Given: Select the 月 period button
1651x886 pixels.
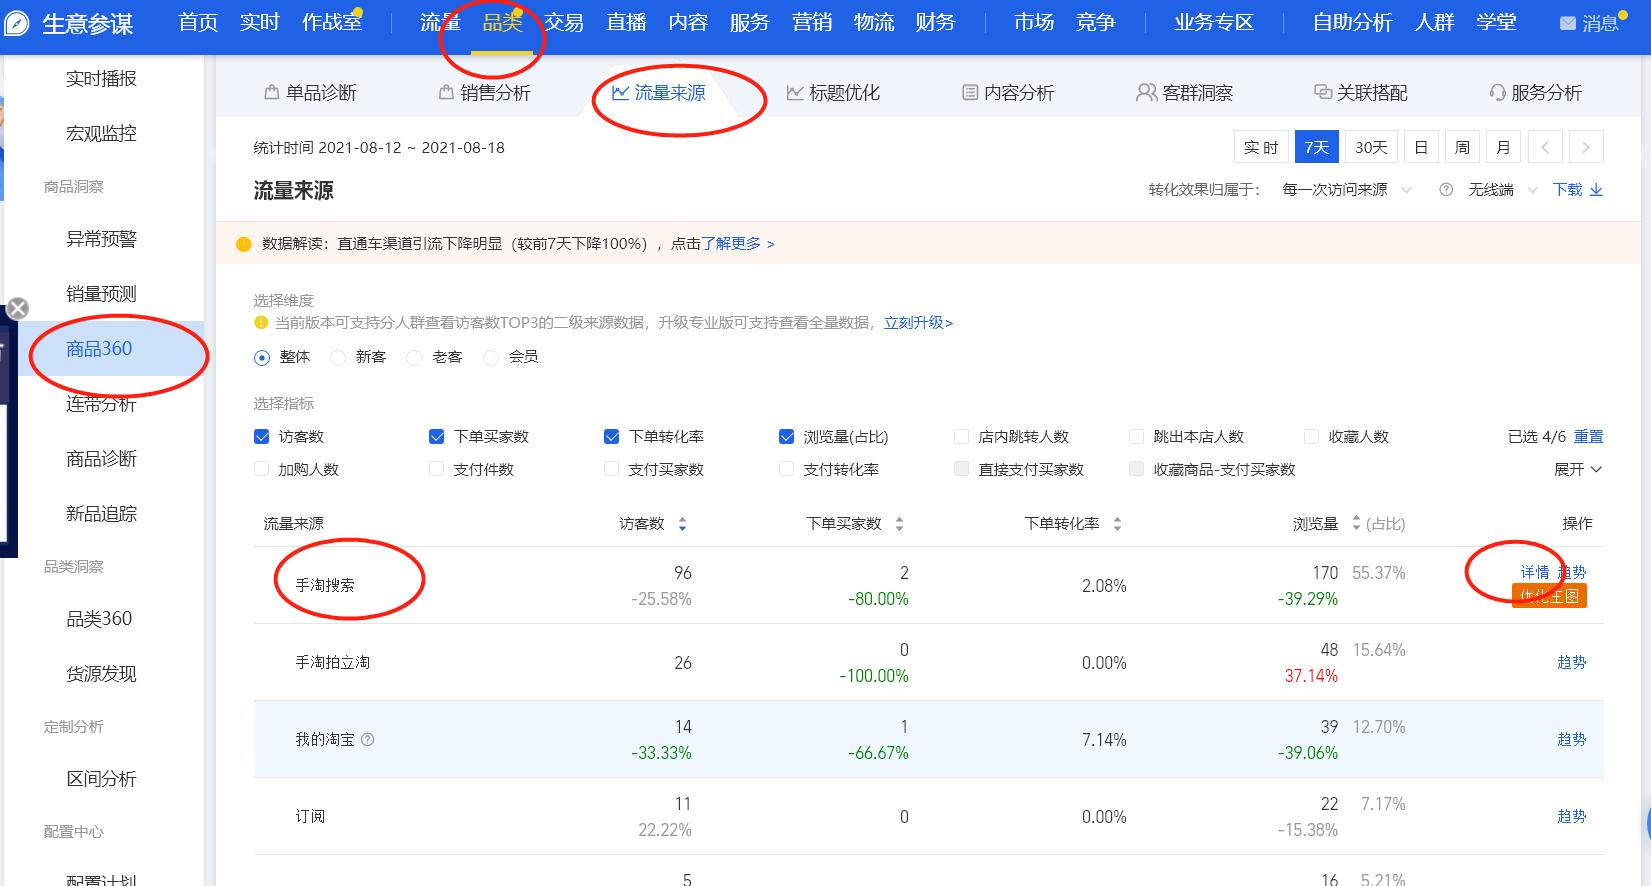Looking at the screenshot, I should (x=1503, y=147).
